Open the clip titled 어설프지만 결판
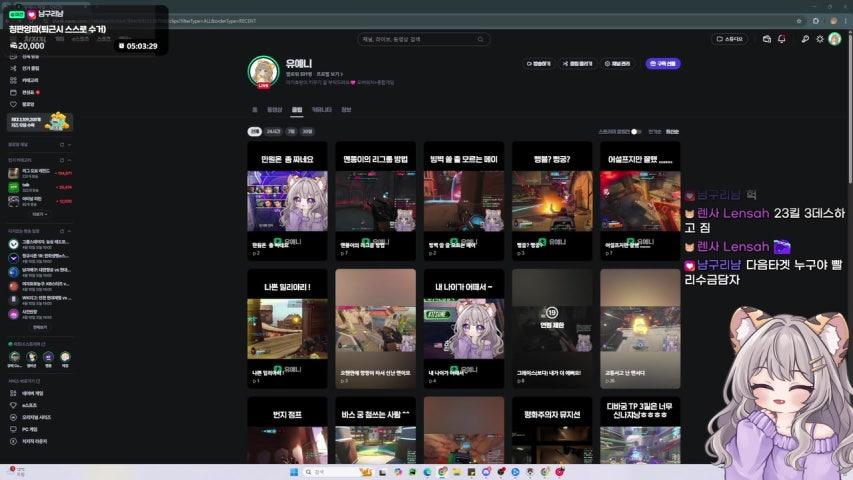Viewport: 853px width, 480px height. 640,201
